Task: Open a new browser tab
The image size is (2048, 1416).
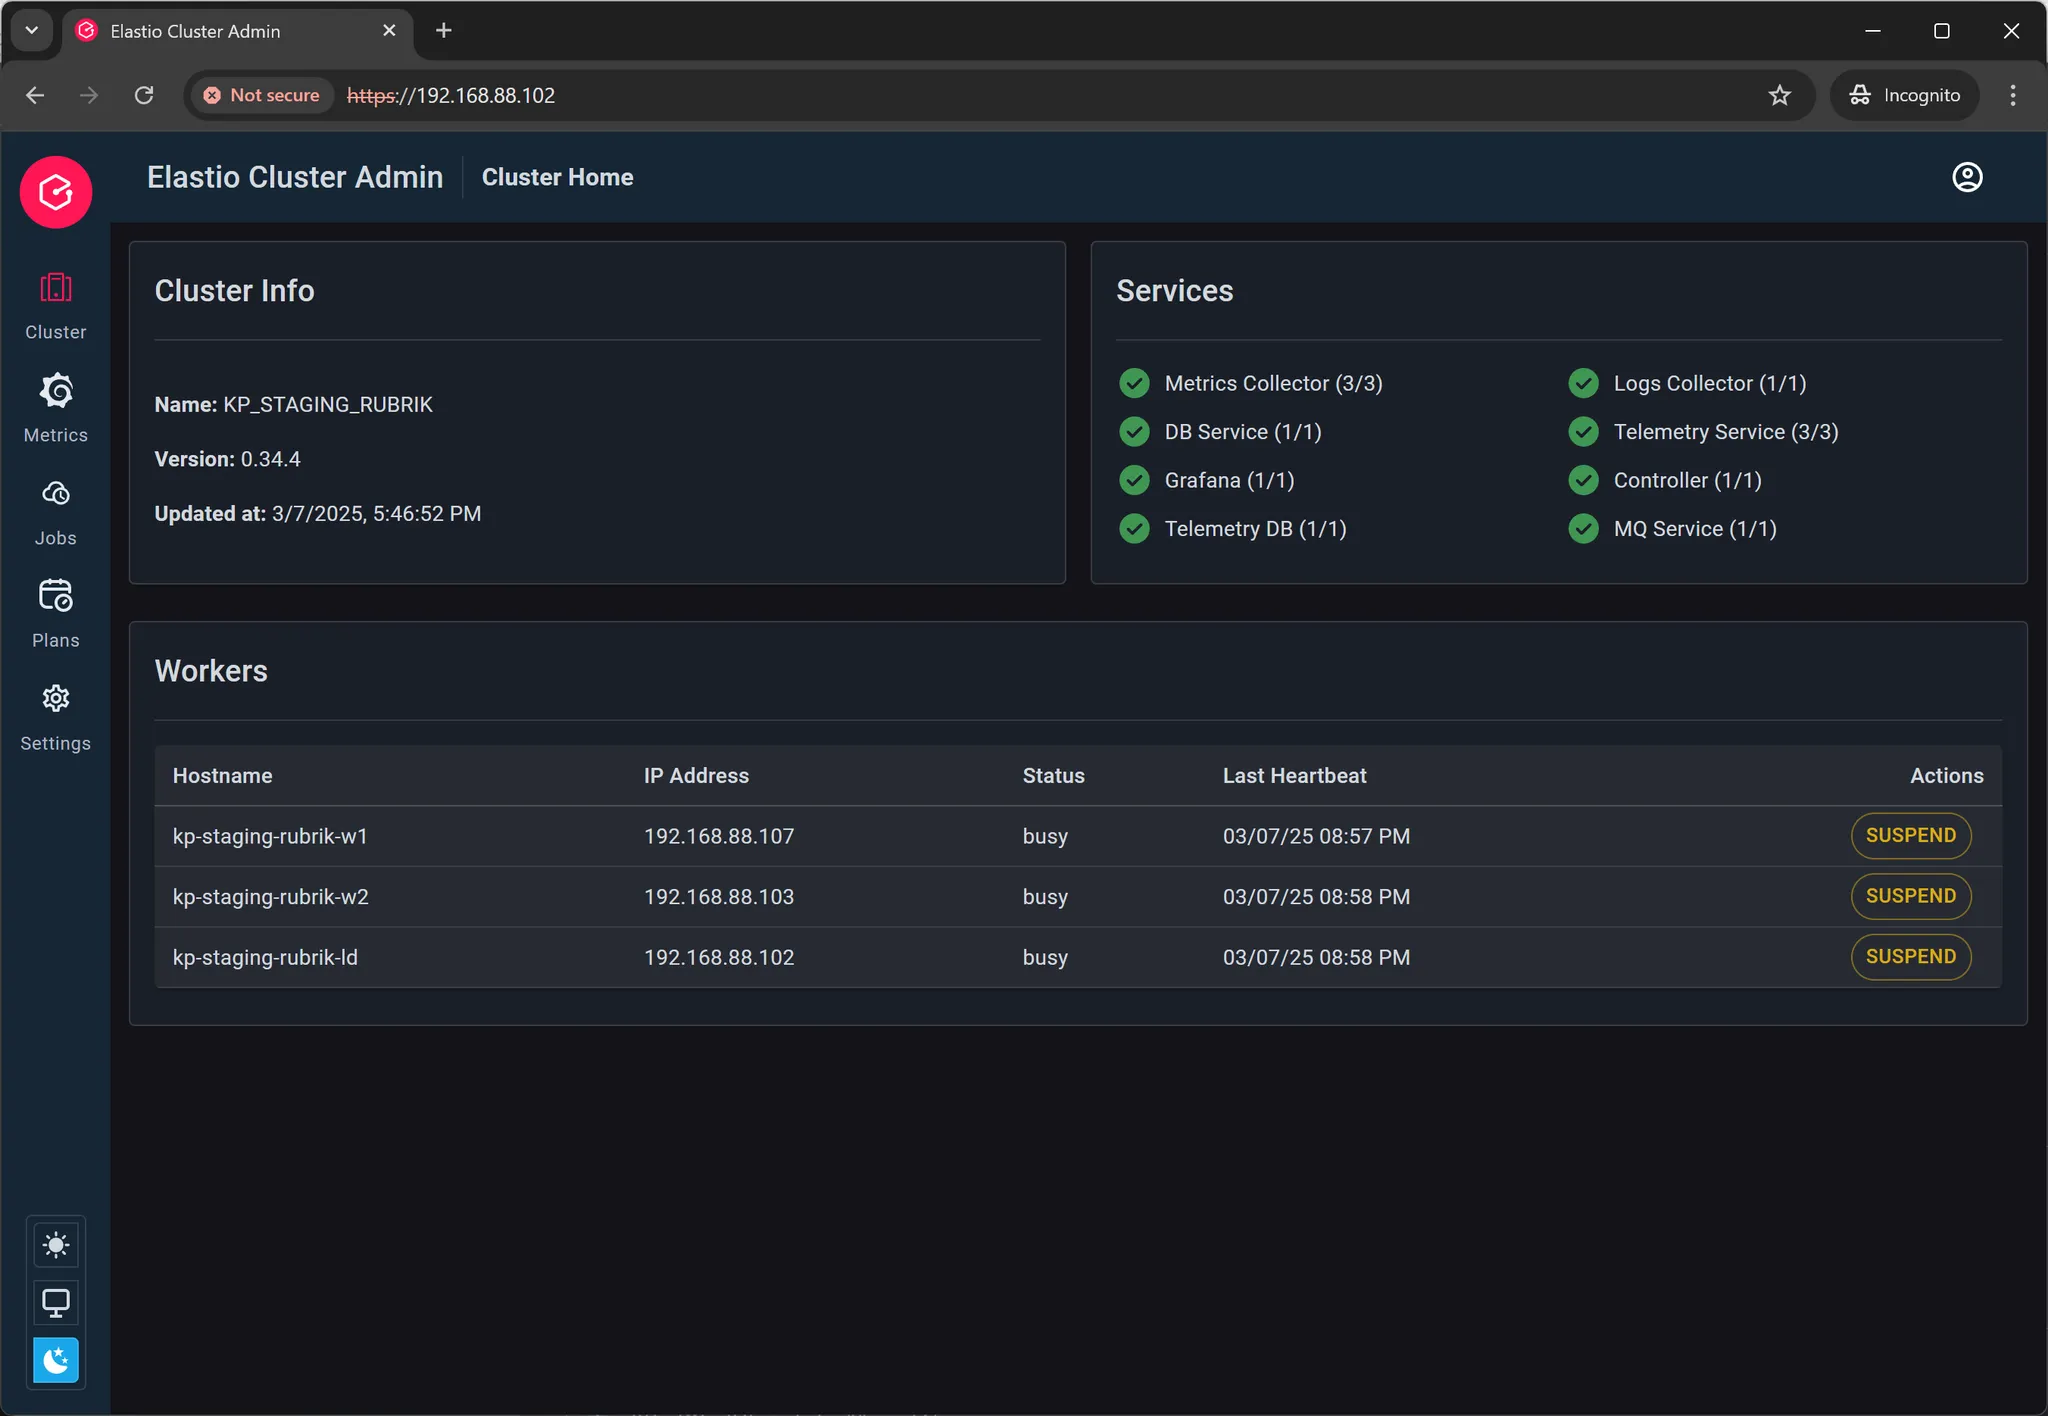Action: (x=443, y=31)
